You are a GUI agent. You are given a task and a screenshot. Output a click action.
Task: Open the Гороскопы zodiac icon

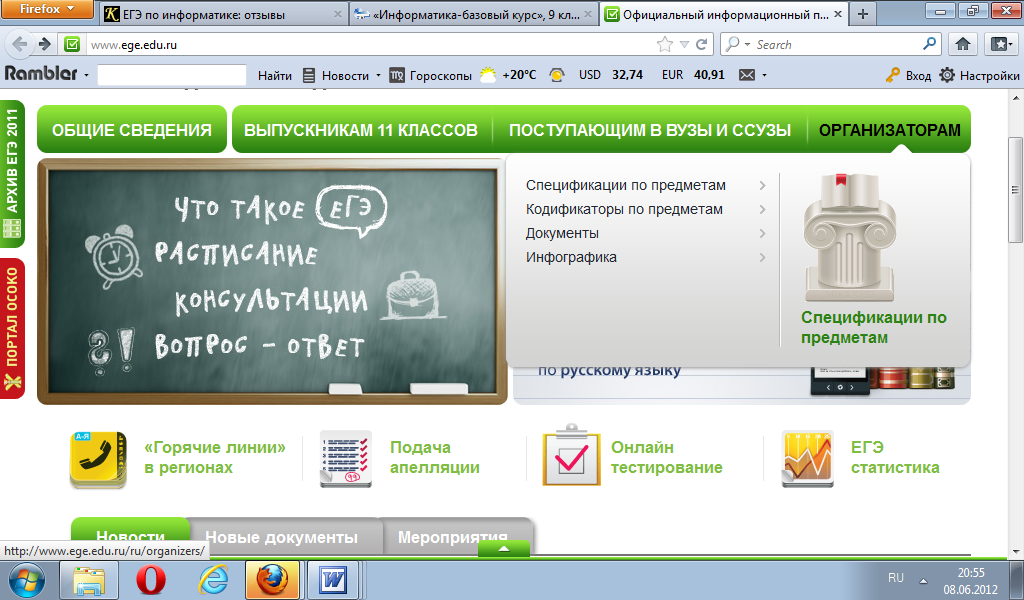click(396, 76)
